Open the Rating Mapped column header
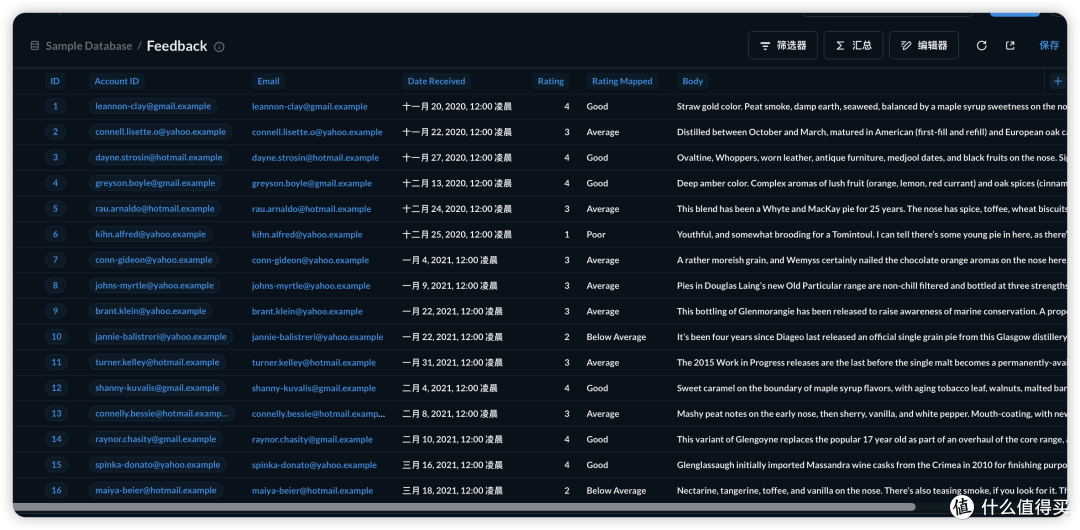This screenshot has width=1080, height=530. click(x=622, y=81)
